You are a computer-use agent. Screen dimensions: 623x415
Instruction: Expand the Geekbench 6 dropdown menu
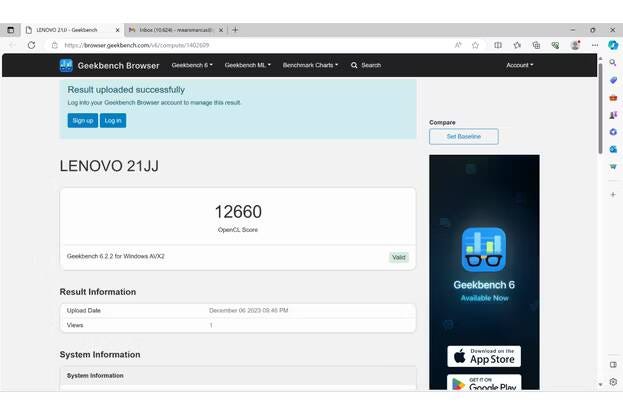[190, 65]
